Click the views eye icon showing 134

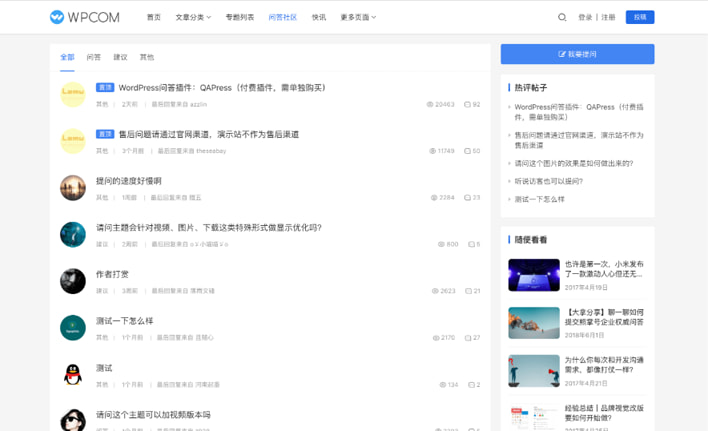(442, 385)
